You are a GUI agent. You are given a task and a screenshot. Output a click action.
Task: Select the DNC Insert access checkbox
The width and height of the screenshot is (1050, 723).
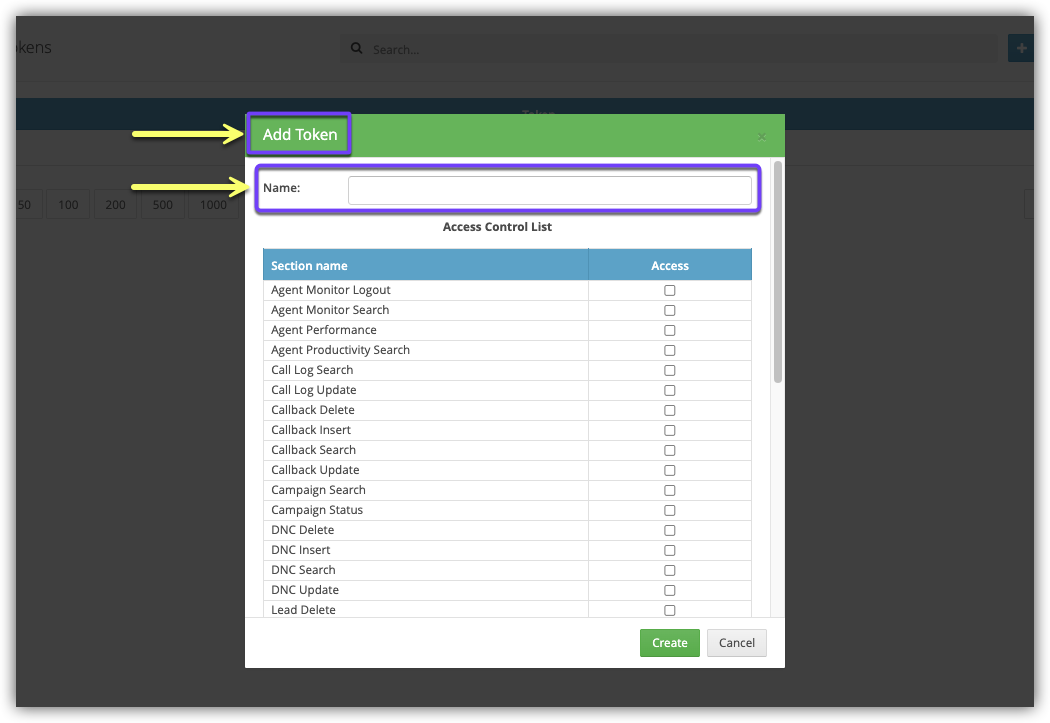[x=670, y=550]
